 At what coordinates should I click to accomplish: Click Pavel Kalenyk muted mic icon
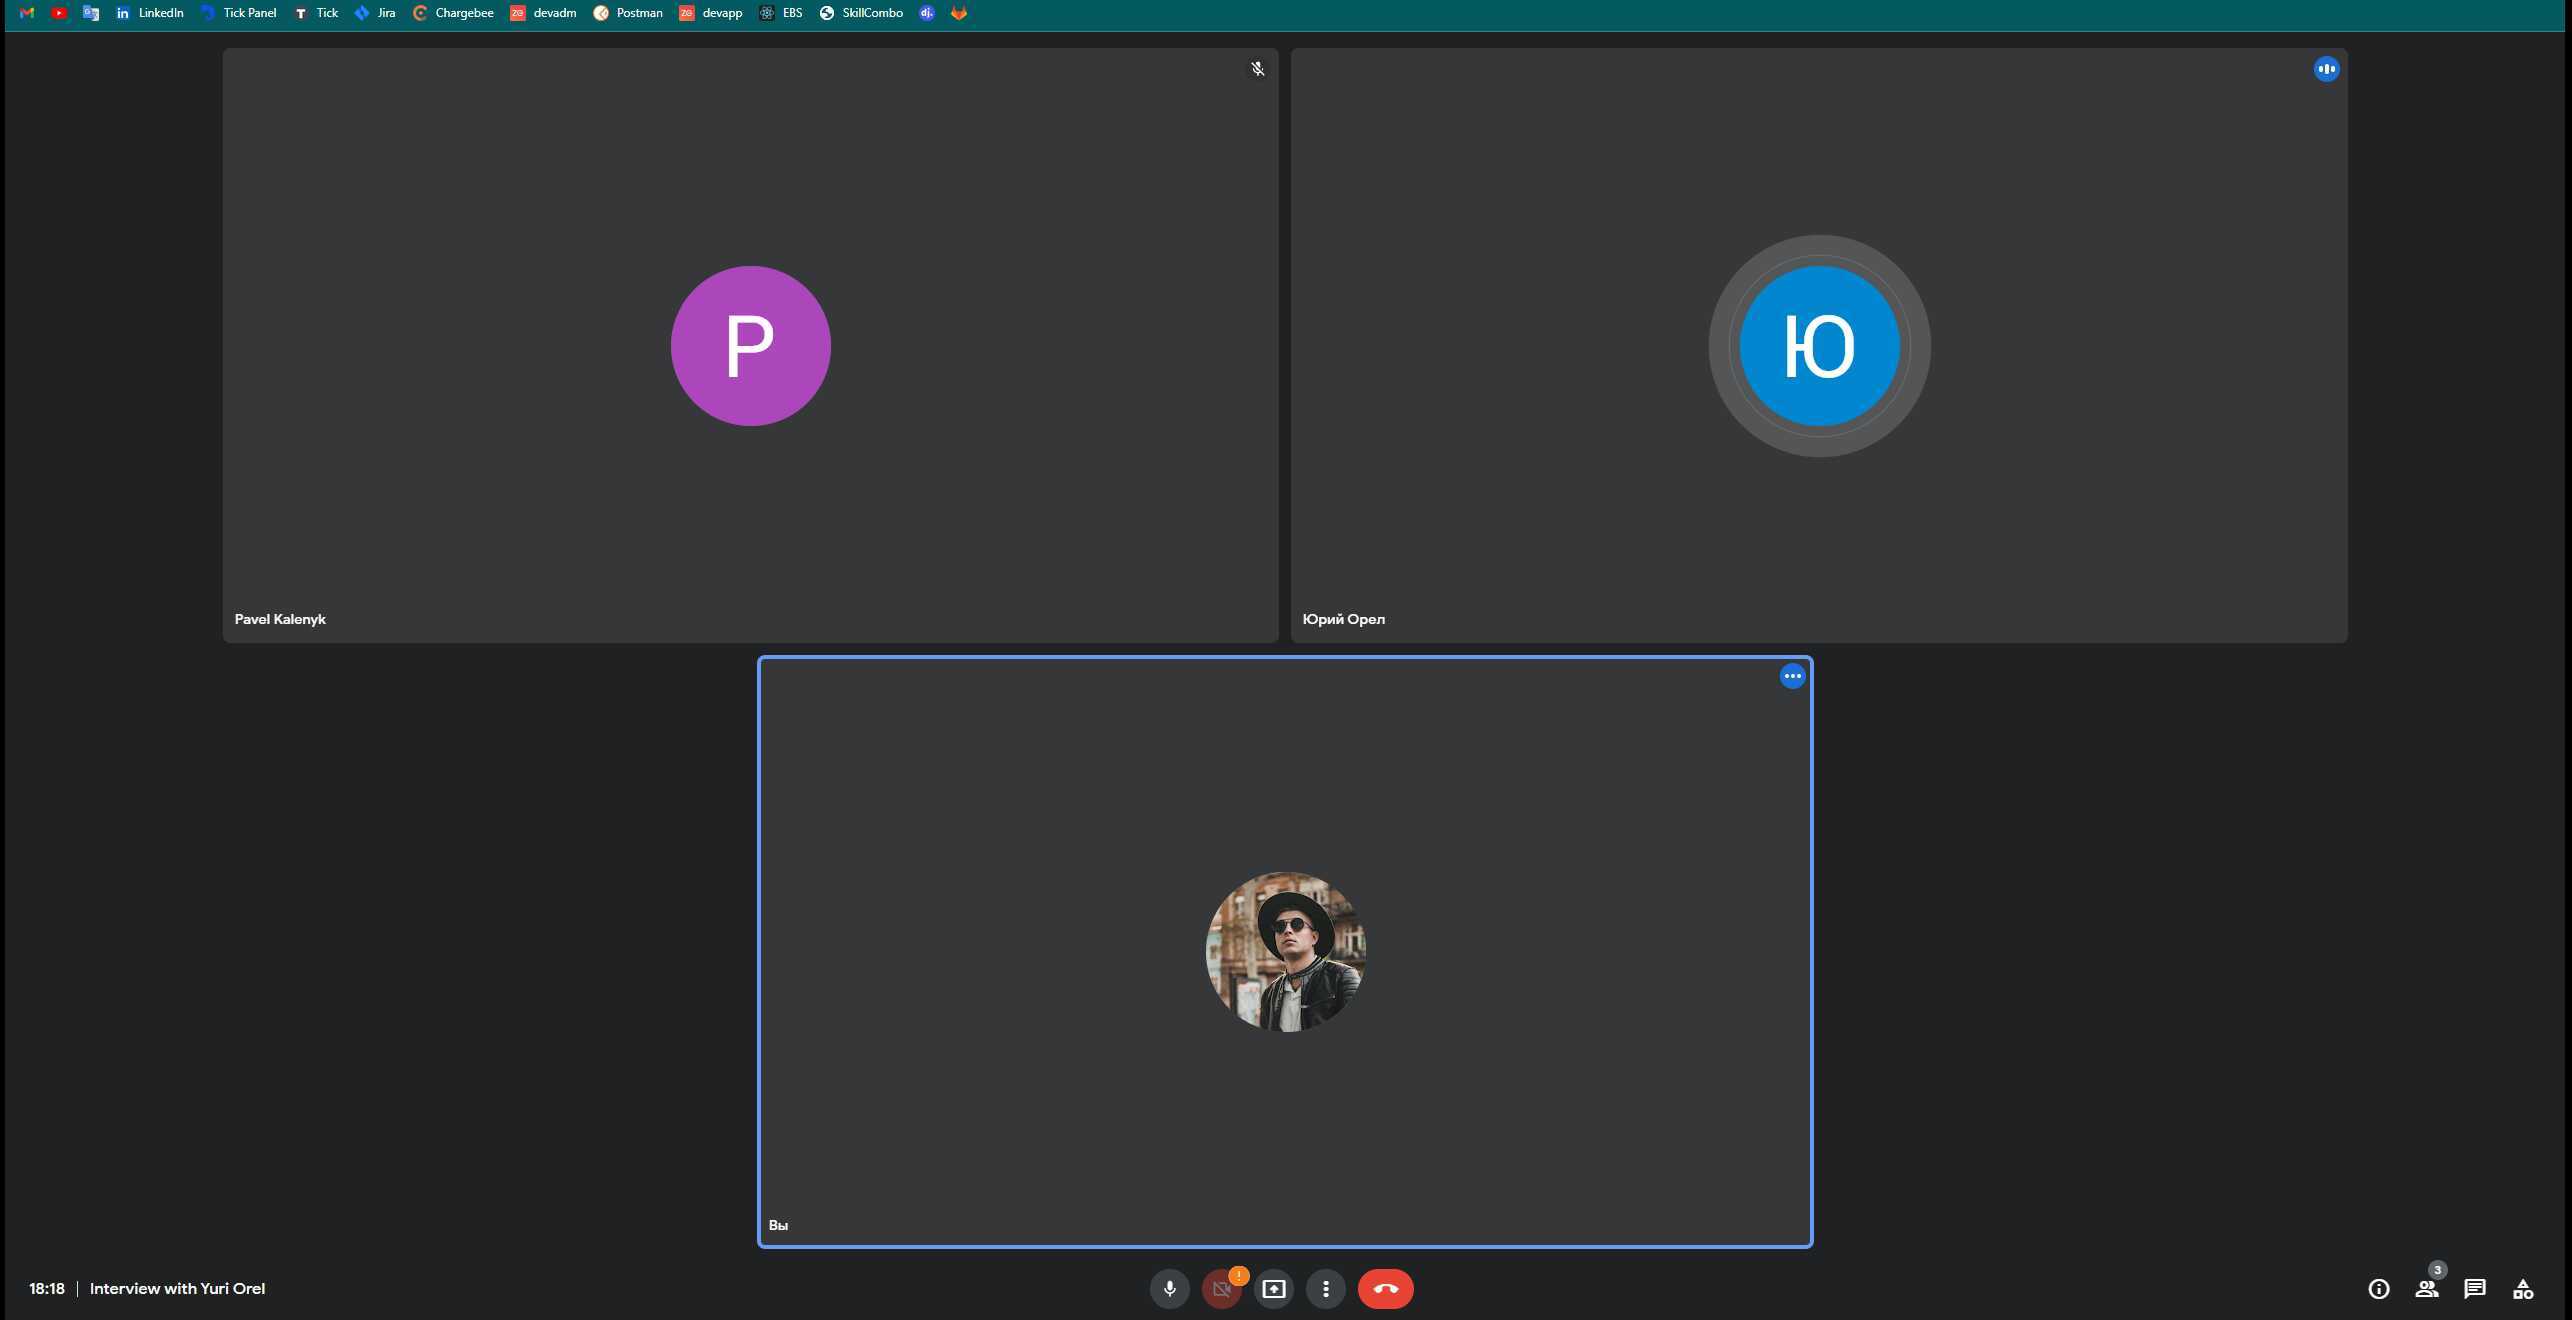point(1257,69)
